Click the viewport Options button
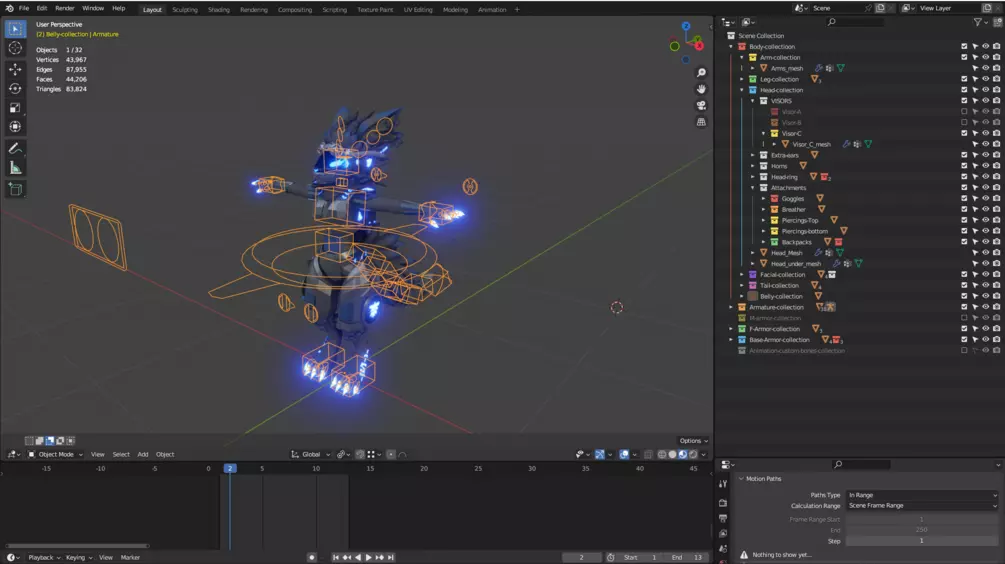This screenshot has width=1005, height=564. pos(693,440)
